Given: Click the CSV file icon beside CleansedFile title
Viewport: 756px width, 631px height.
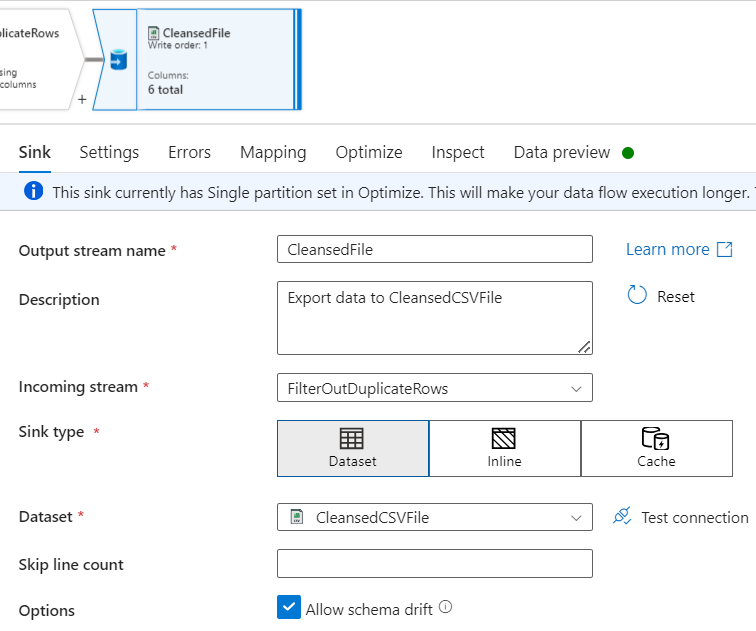Looking at the screenshot, I should coord(153,33).
